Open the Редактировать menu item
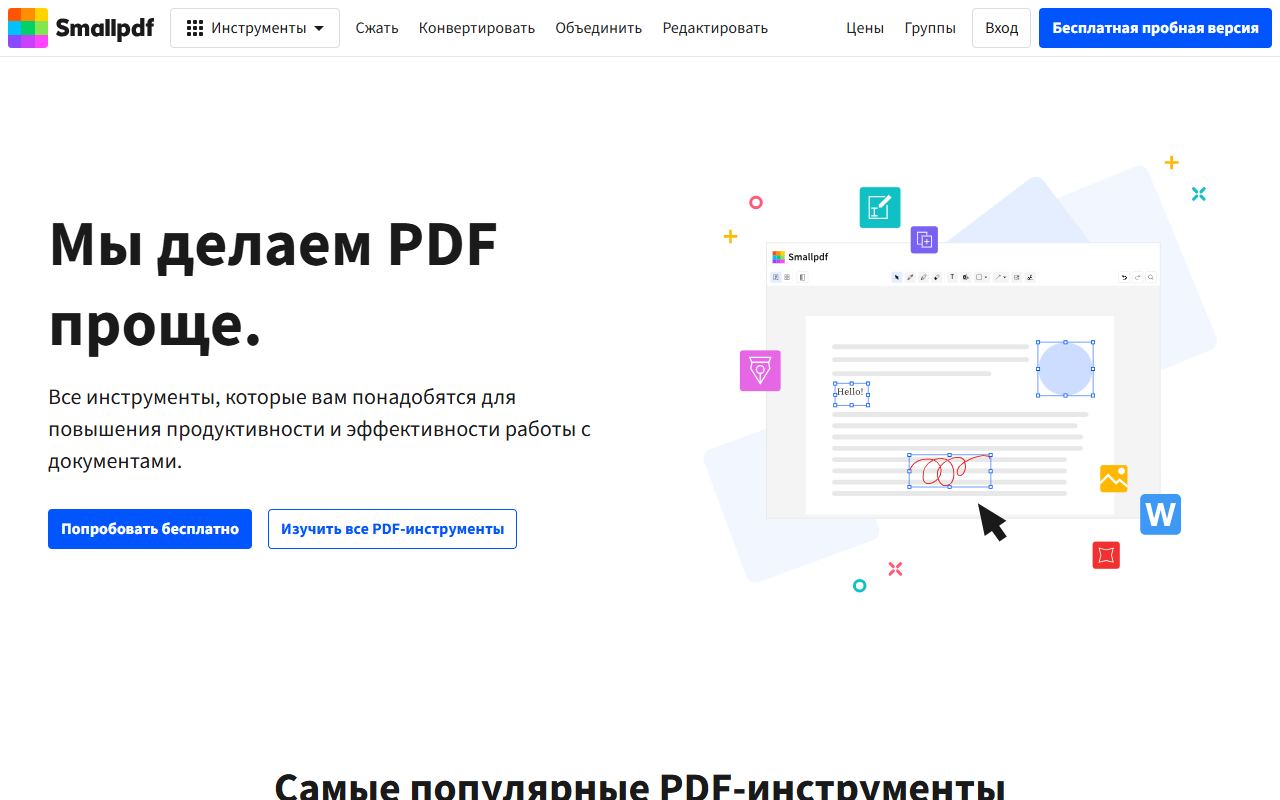The width and height of the screenshot is (1280, 800). point(715,28)
